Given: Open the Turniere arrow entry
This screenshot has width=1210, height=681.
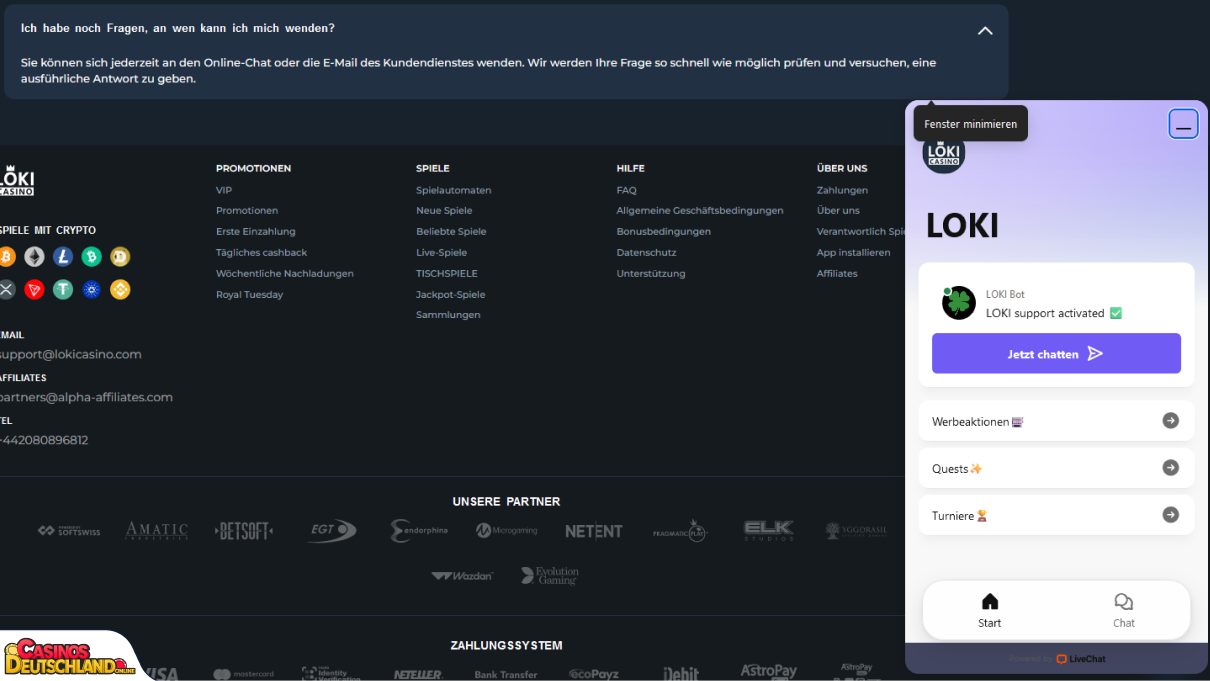Looking at the screenshot, I should [1170, 515].
